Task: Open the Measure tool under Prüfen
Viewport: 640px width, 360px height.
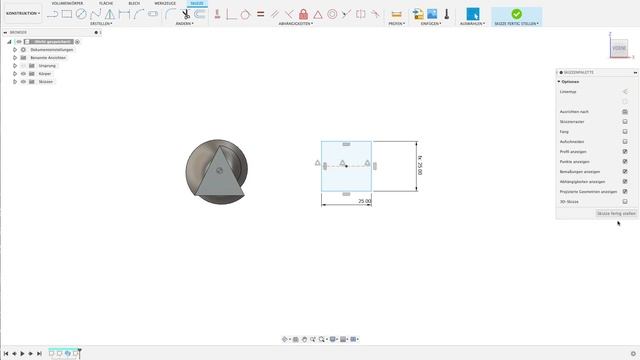Action: click(x=396, y=14)
